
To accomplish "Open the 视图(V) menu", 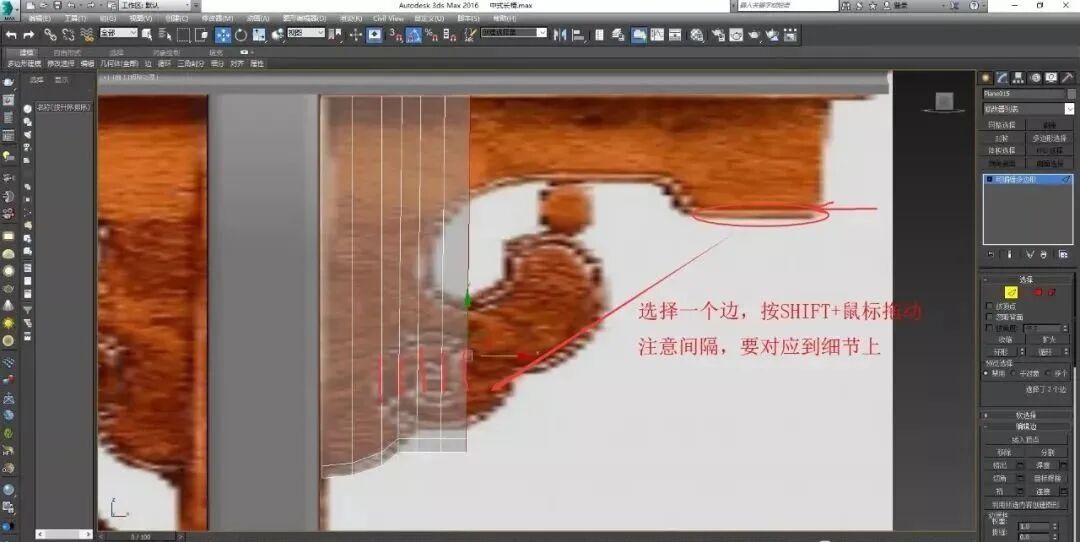I will tap(141, 19).
